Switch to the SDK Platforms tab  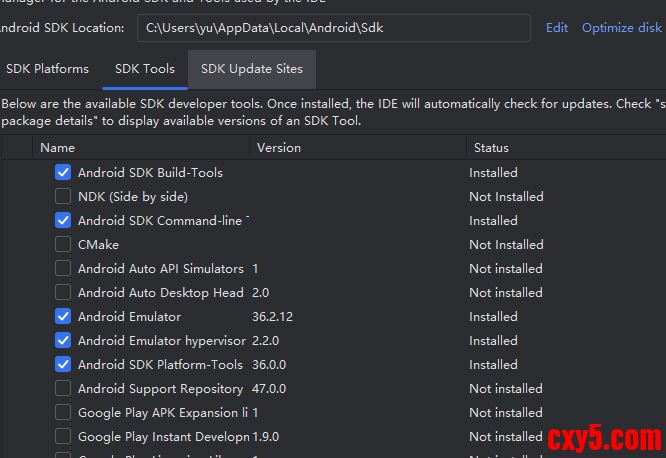47,69
